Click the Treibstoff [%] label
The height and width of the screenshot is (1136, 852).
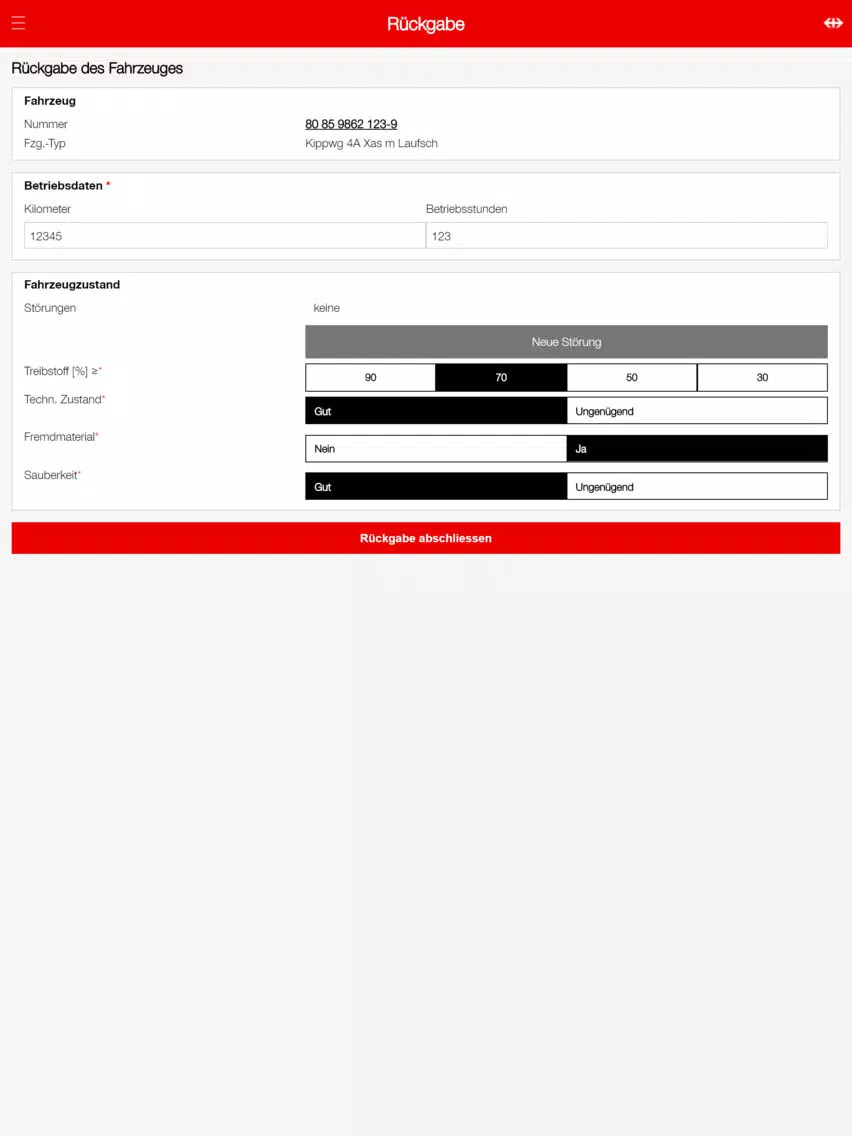click(62, 371)
